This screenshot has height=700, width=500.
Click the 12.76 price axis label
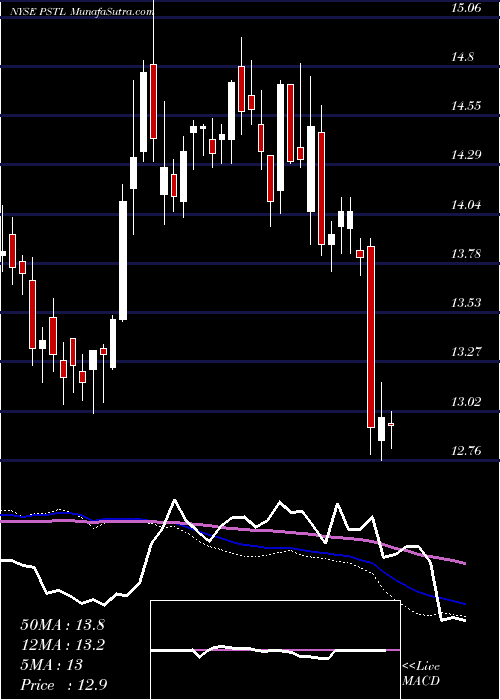[x=466, y=451]
